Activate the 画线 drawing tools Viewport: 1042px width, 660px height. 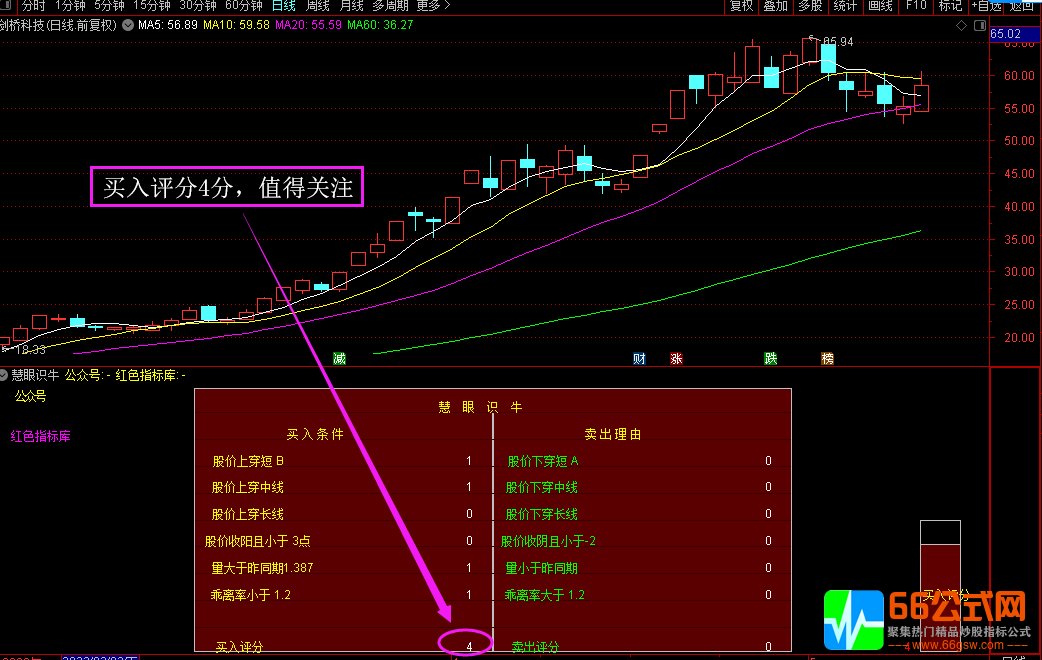coord(880,6)
